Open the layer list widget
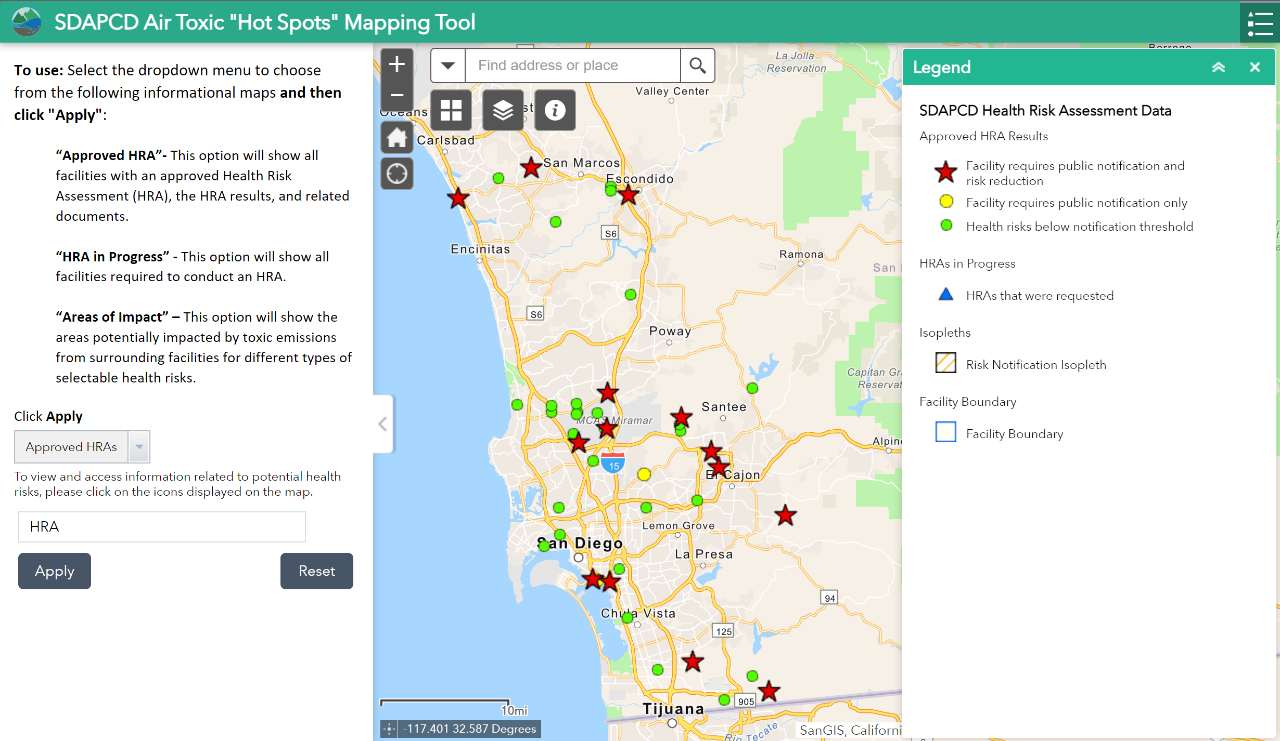The height and width of the screenshot is (741, 1280). [x=503, y=110]
